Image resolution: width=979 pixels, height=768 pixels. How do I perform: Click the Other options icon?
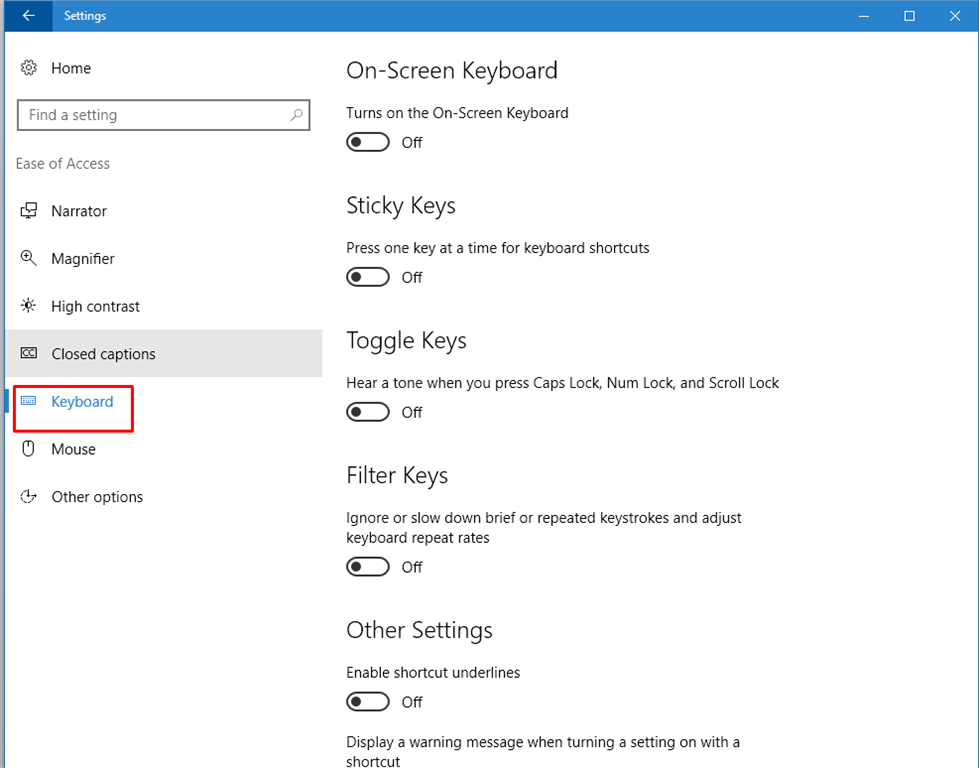(29, 497)
